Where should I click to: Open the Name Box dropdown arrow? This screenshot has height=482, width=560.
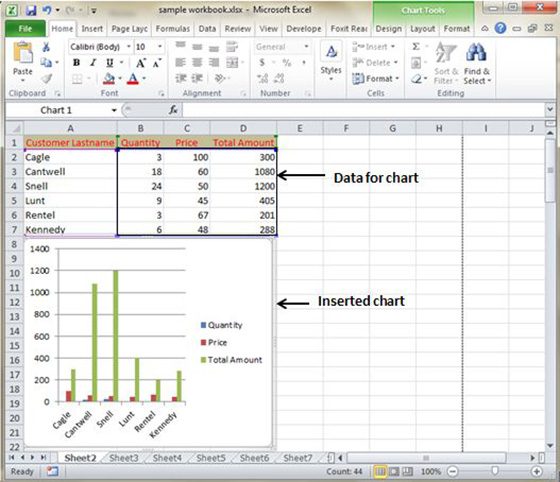(114, 110)
